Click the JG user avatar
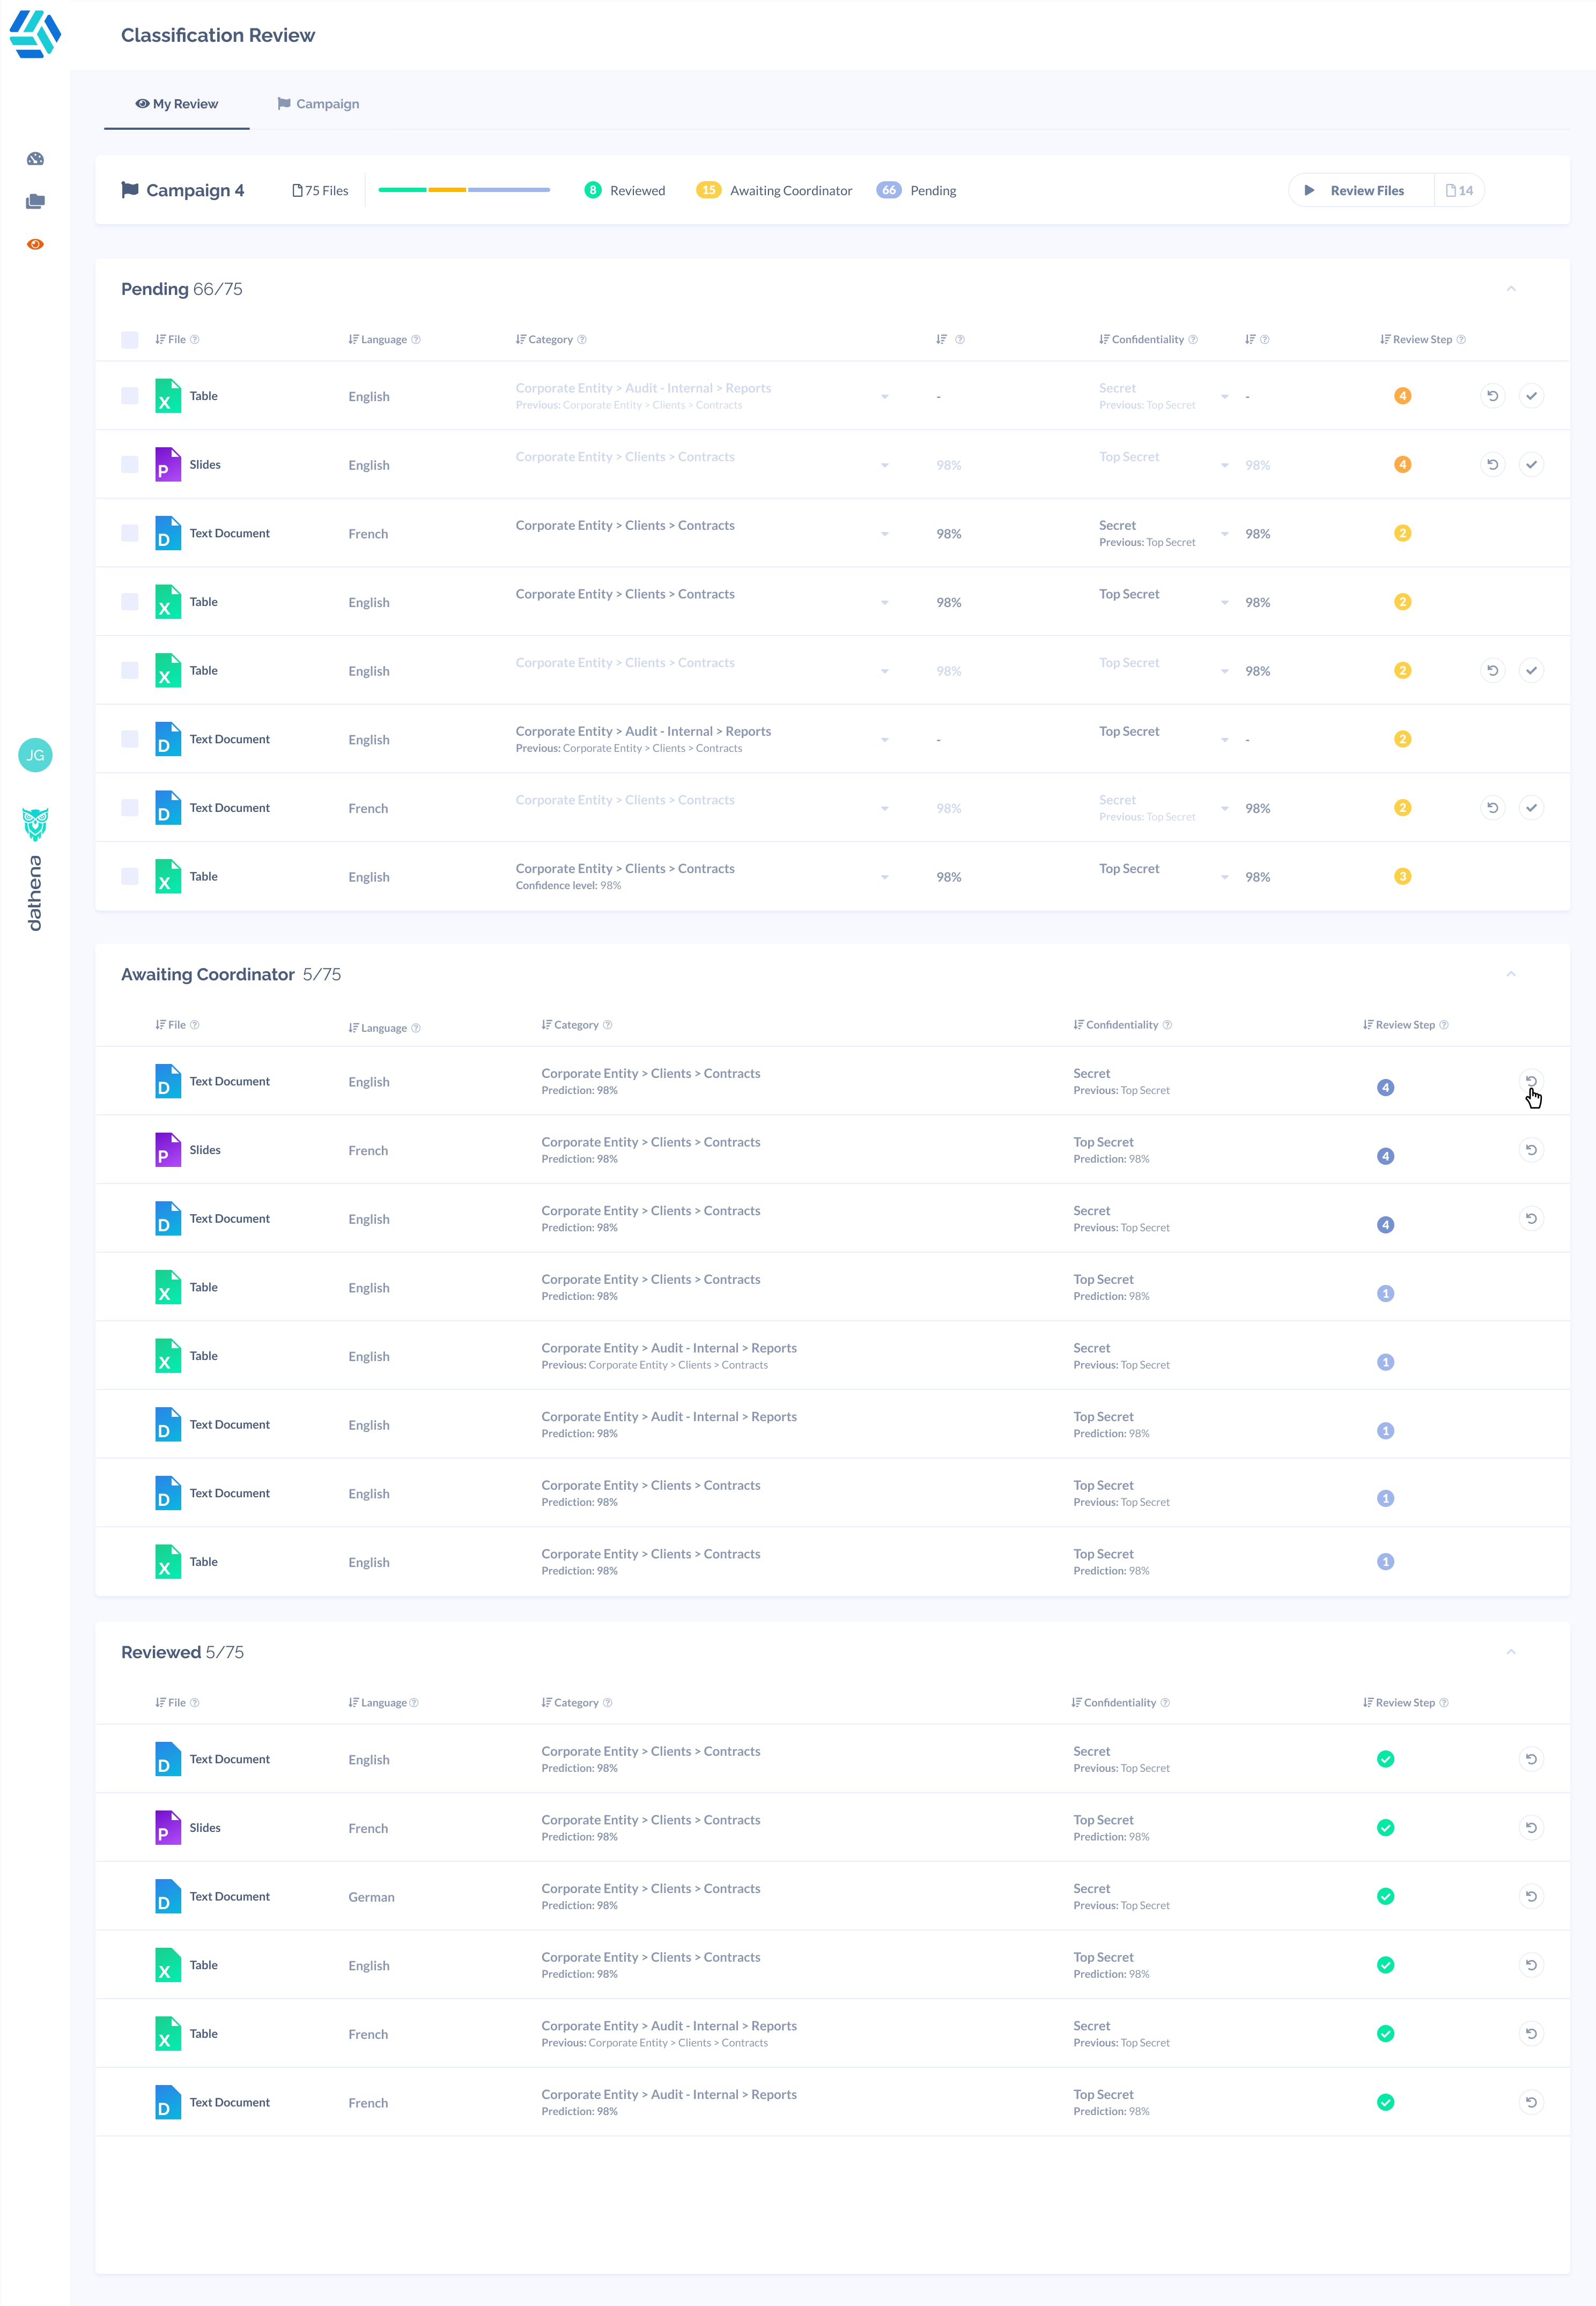 (x=35, y=755)
